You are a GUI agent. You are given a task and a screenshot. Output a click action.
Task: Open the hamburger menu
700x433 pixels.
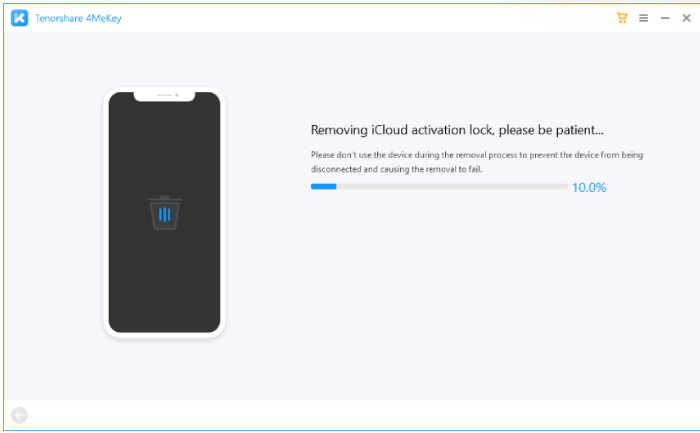(x=643, y=18)
